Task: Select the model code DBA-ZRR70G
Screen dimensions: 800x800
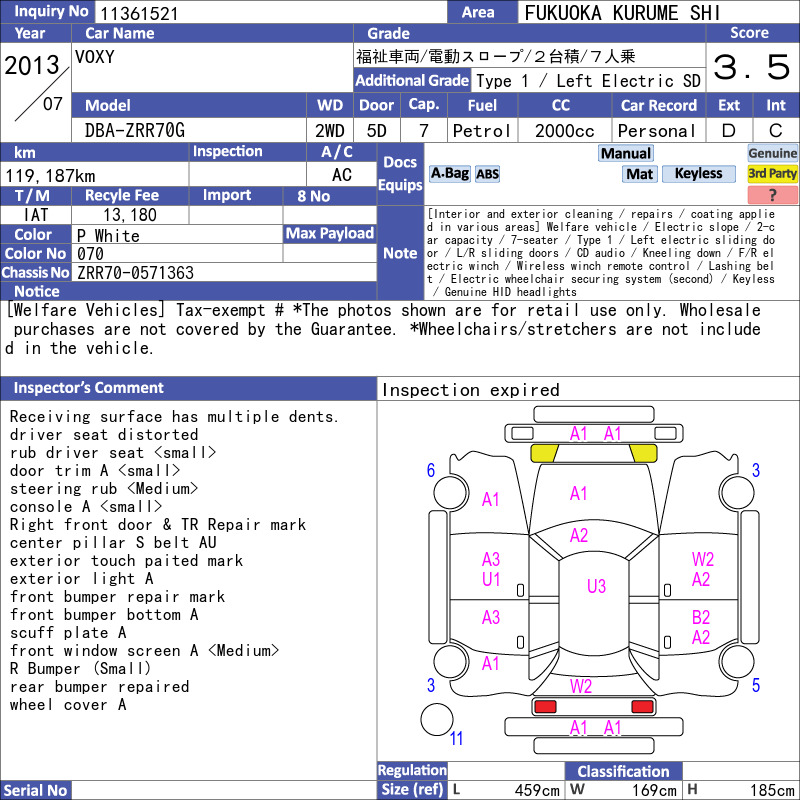Action: pos(135,131)
